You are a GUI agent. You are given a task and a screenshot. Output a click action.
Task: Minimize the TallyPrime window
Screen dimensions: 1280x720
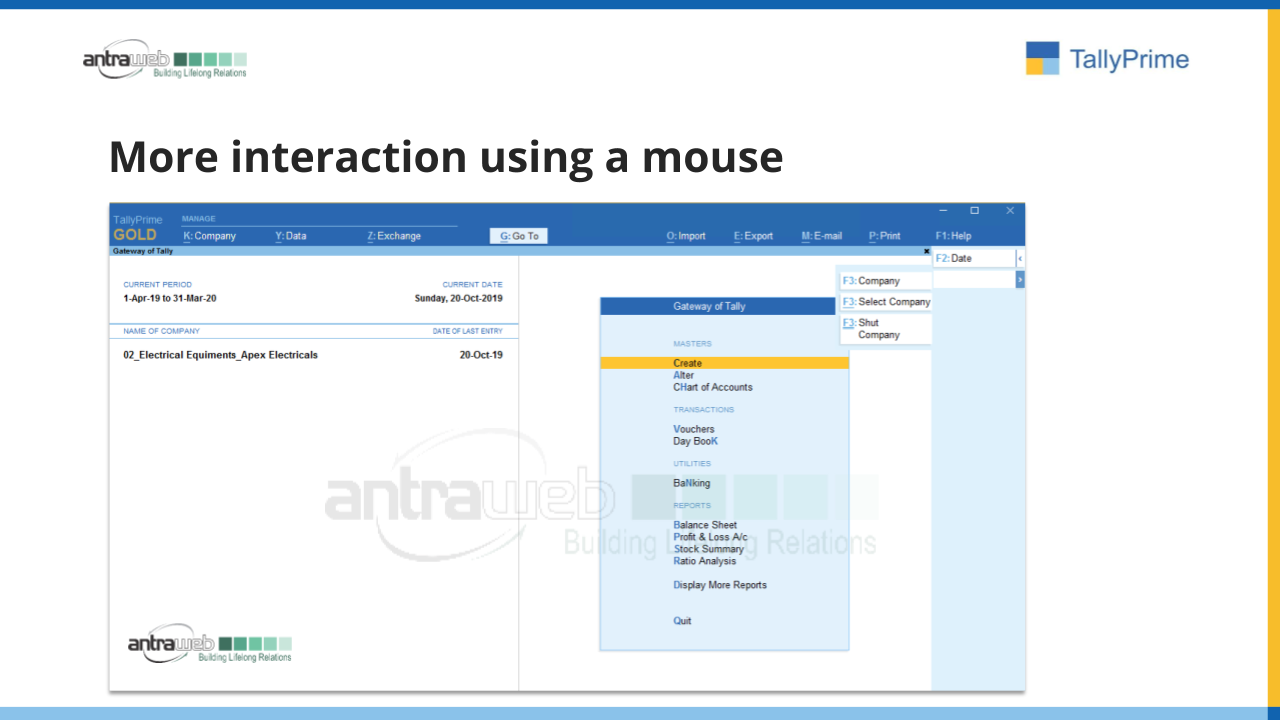[x=943, y=211]
